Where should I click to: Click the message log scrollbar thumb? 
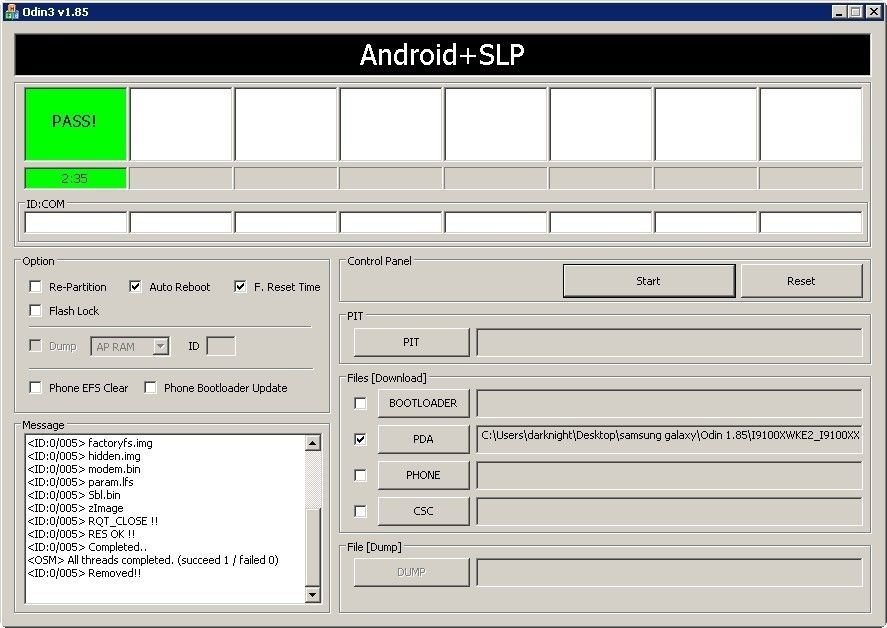tap(313, 547)
